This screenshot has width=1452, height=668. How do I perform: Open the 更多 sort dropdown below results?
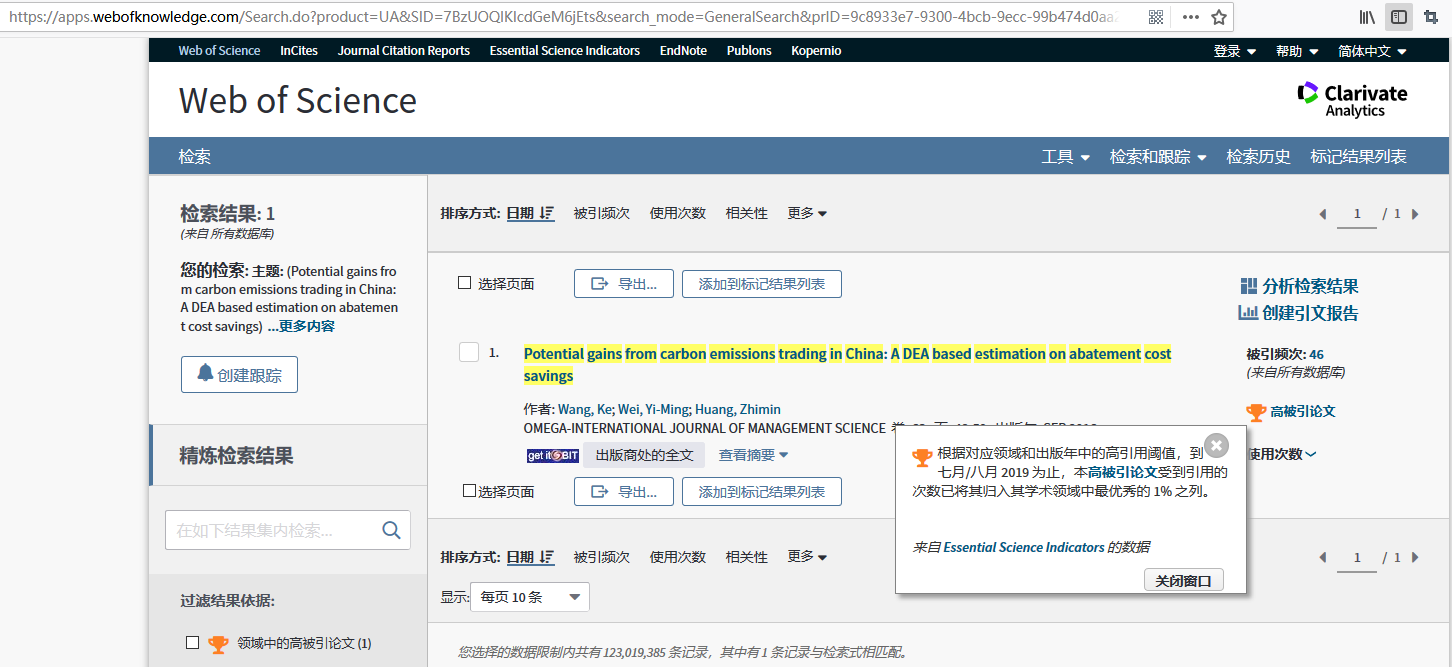(x=807, y=557)
